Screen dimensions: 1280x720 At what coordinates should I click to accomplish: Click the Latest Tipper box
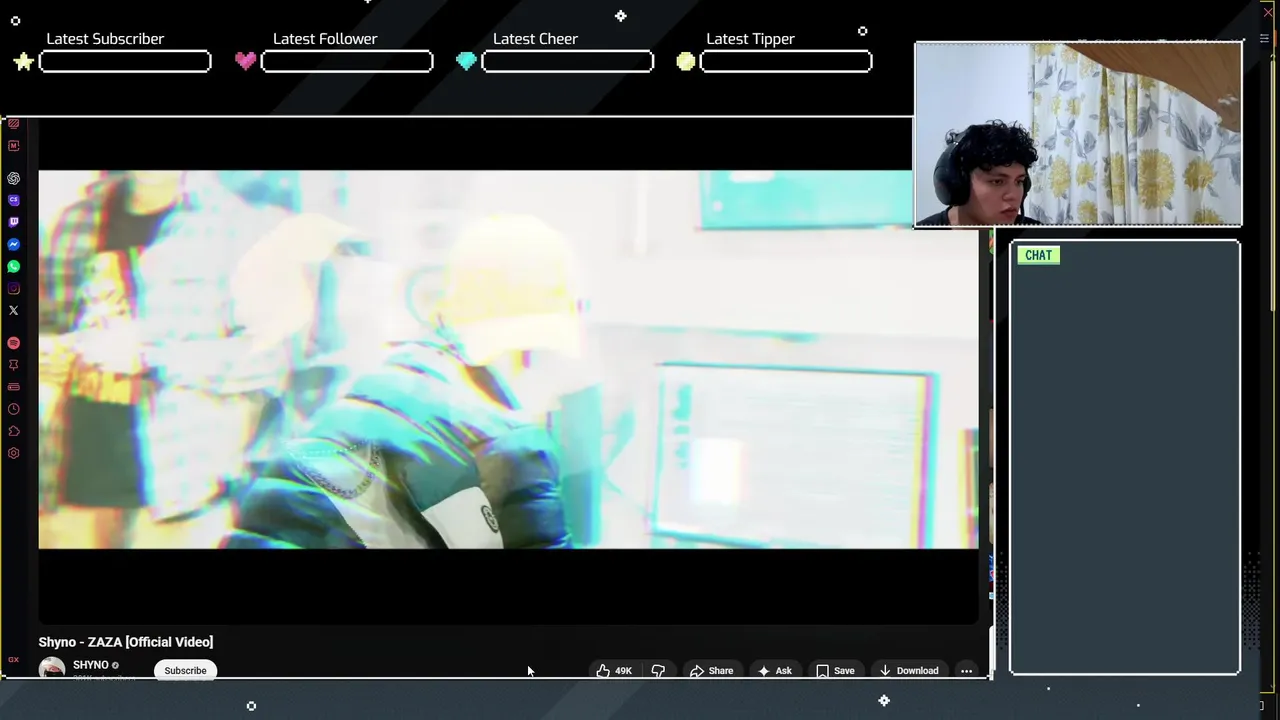[x=786, y=62]
